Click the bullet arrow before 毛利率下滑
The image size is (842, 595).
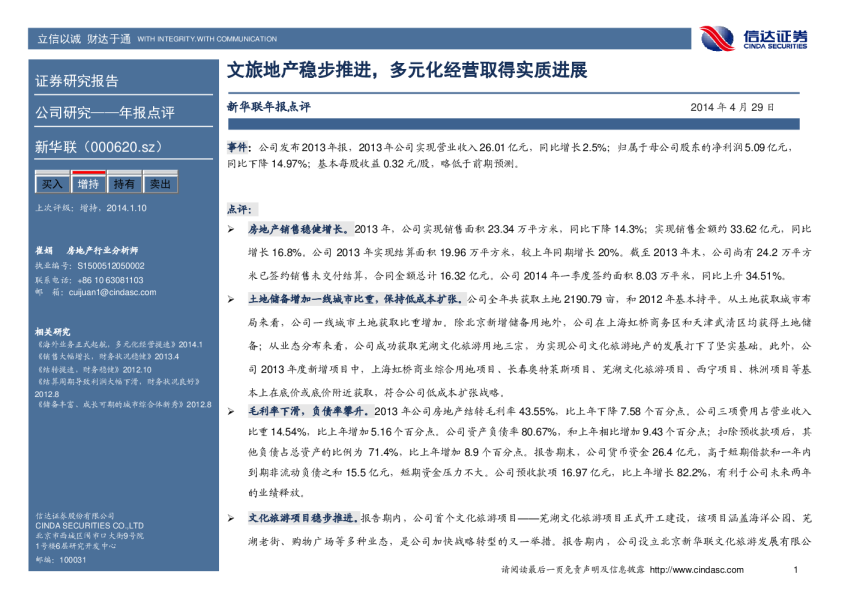[x=231, y=412]
